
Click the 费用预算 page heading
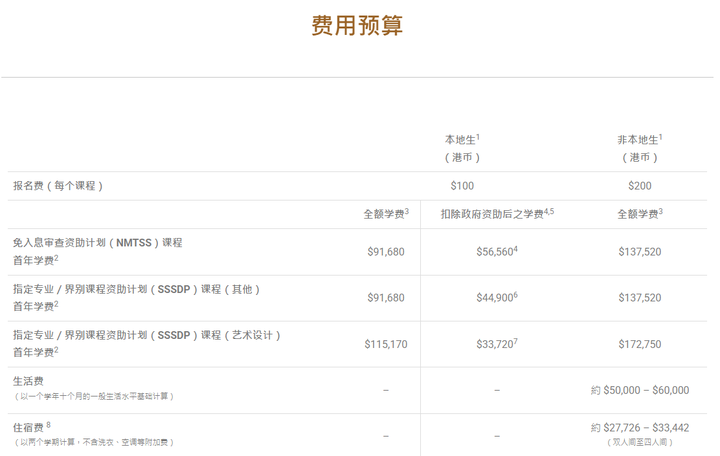tap(357, 26)
